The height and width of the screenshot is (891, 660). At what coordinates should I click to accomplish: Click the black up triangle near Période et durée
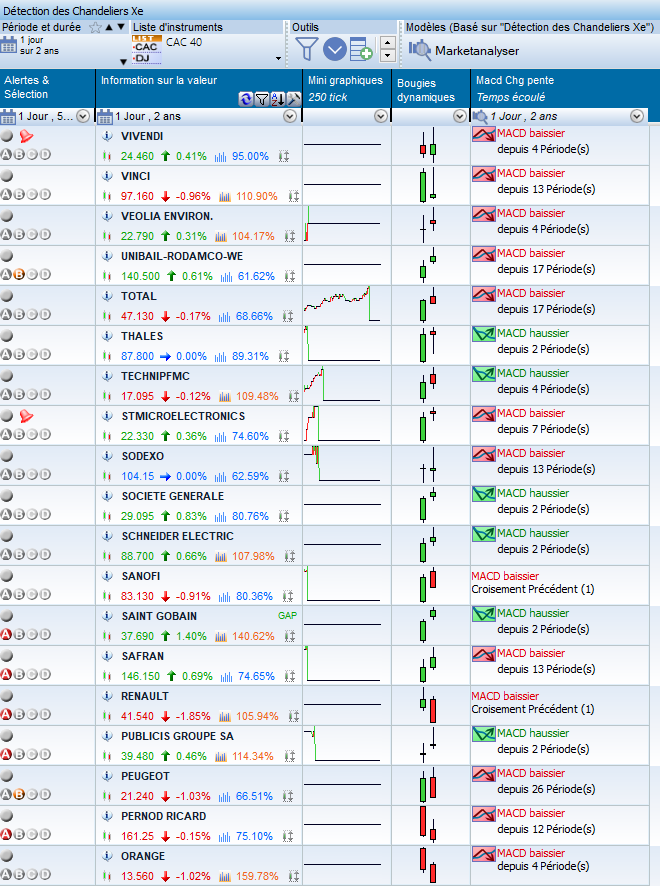109,27
